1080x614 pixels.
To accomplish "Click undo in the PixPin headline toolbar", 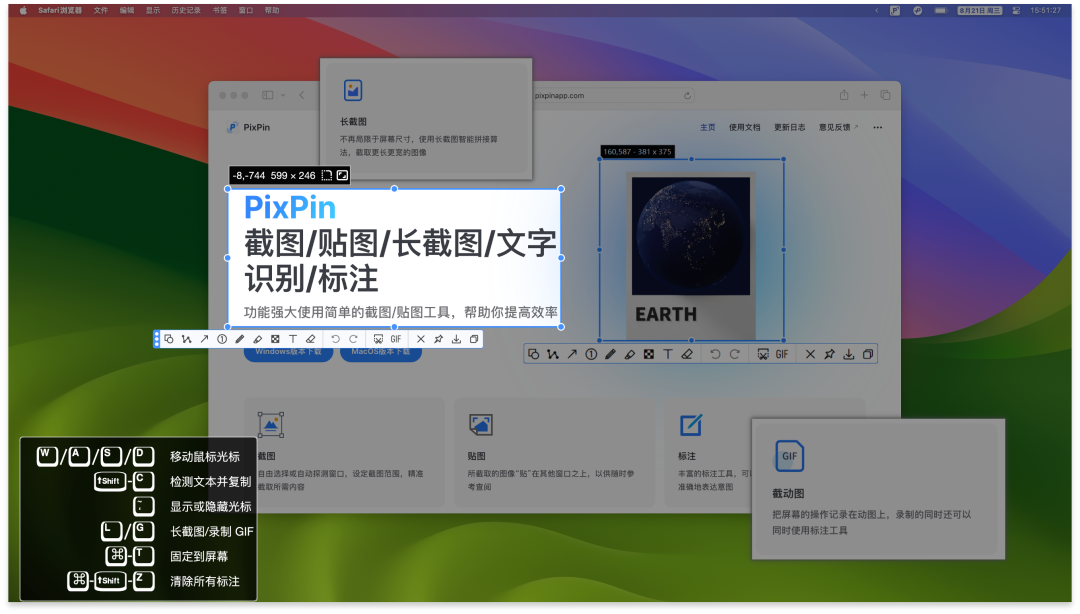I will click(x=335, y=339).
